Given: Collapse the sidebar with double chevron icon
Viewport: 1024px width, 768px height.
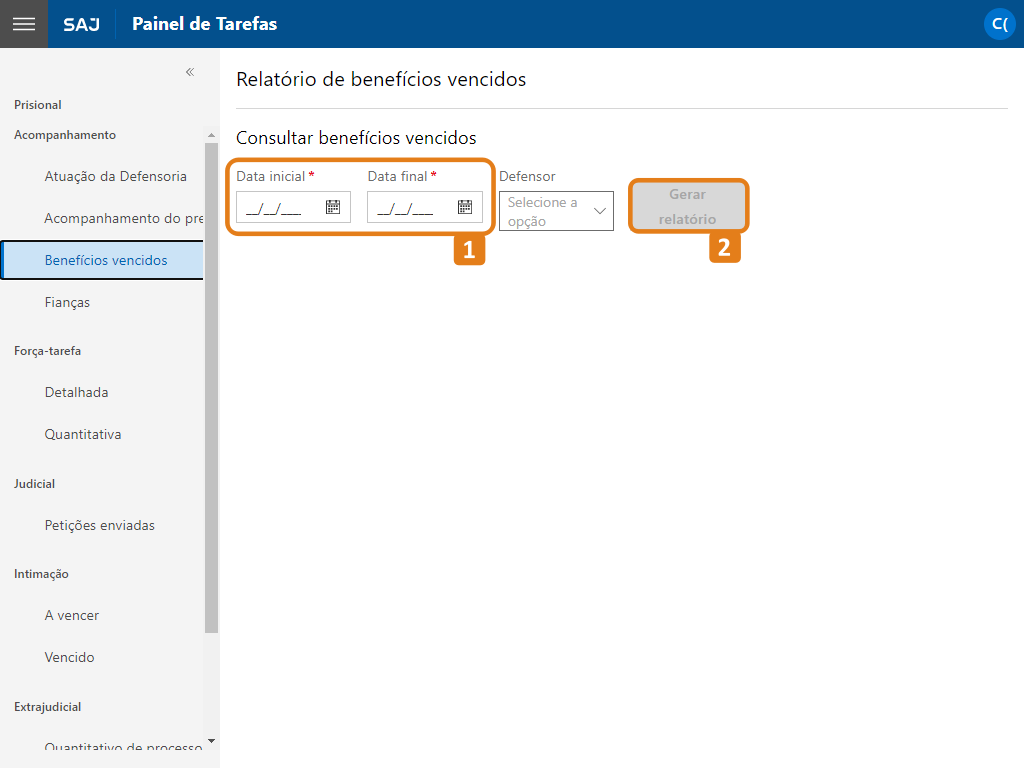Looking at the screenshot, I should point(190,72).
